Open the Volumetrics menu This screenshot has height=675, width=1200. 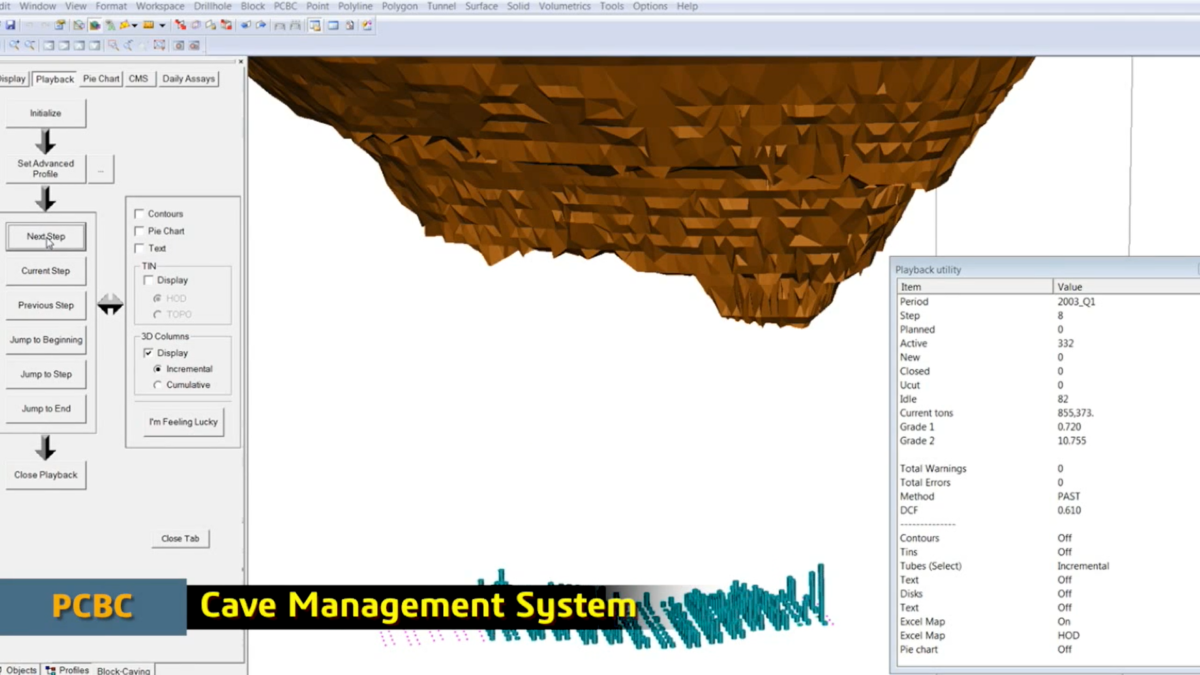point(565,6)
